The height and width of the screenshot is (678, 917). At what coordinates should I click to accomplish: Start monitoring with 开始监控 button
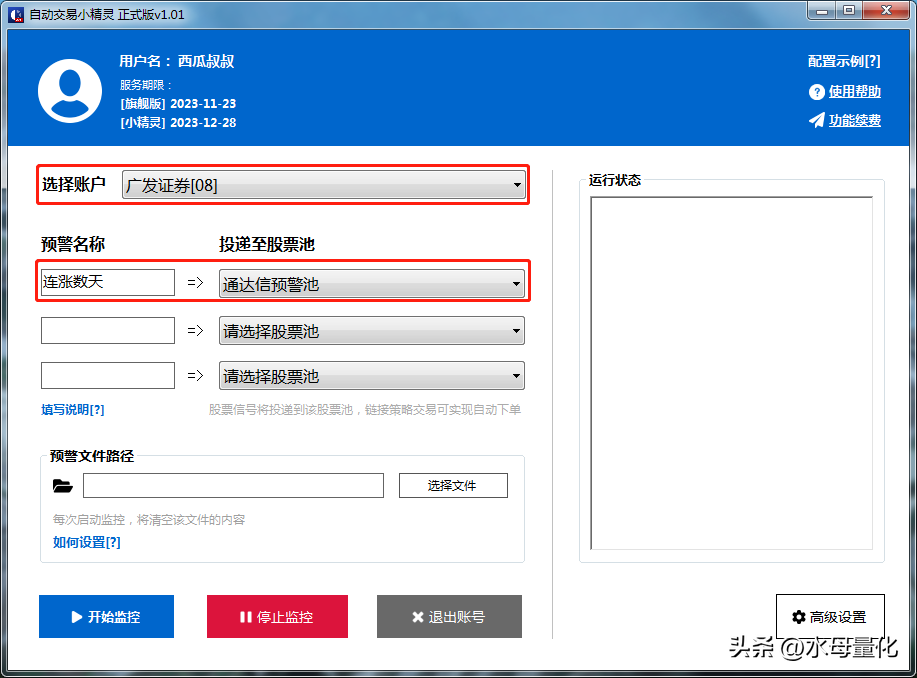click(x=106, y=617)
